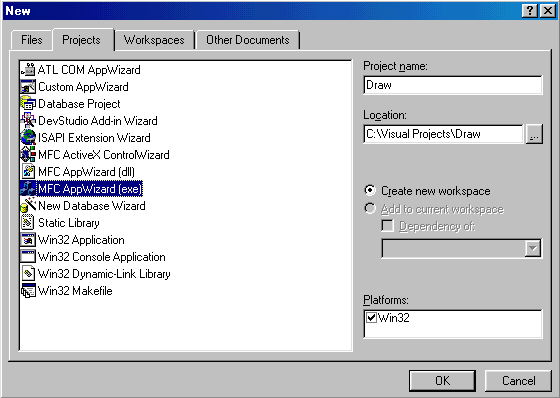Select Create new workspace radio button
This screenshot has width=560, height=398.
370,190
